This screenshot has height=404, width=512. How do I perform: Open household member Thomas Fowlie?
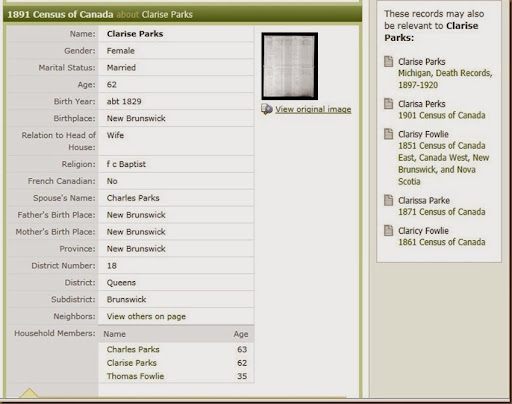tap(135, 376)
